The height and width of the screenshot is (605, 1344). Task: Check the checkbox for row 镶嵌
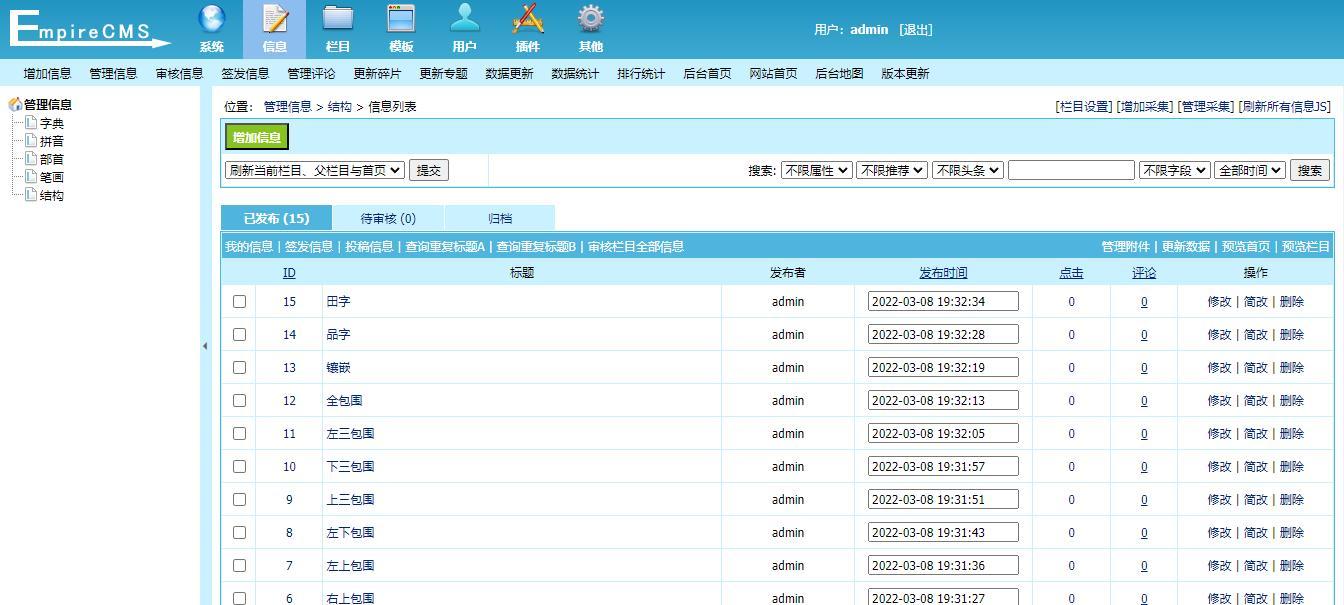pos(239,367)
